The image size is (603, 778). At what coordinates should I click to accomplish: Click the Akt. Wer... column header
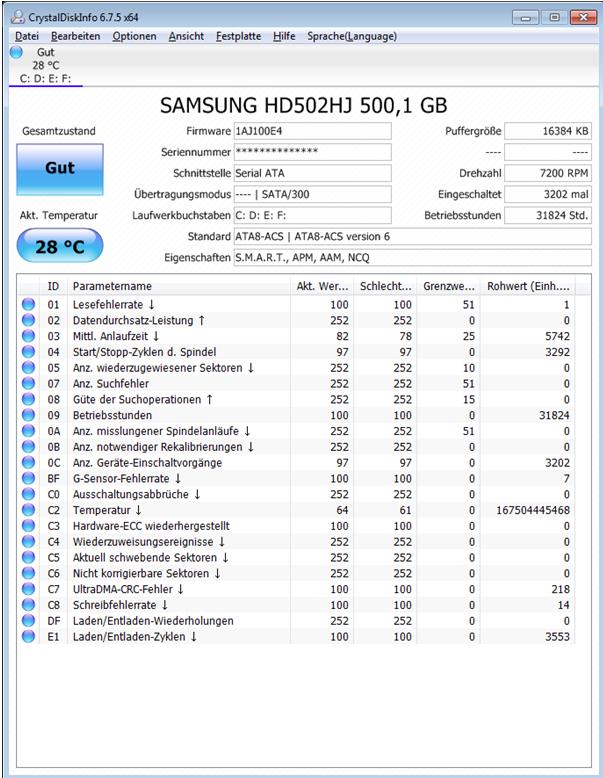point(322,286)
